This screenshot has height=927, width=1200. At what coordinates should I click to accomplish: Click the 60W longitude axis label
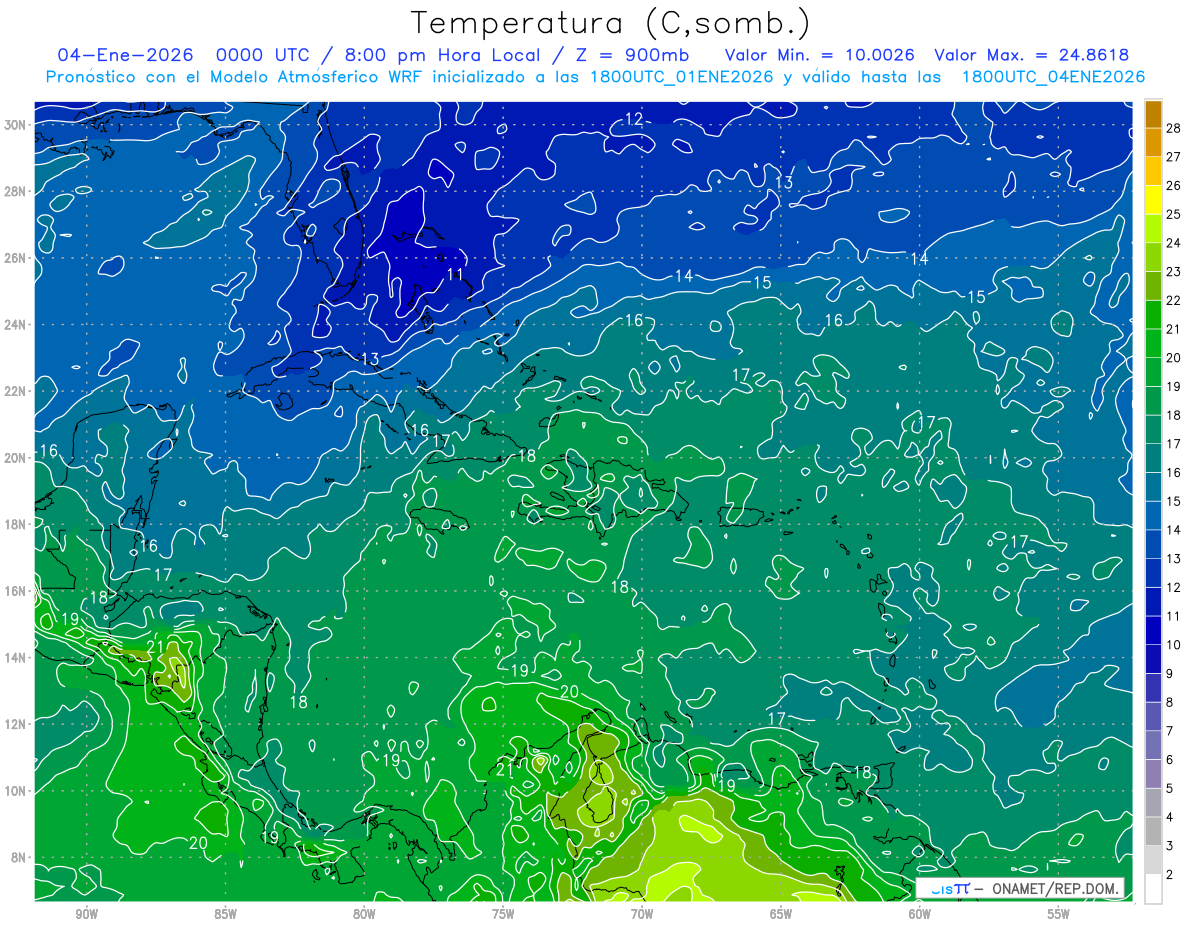(920, 914)
